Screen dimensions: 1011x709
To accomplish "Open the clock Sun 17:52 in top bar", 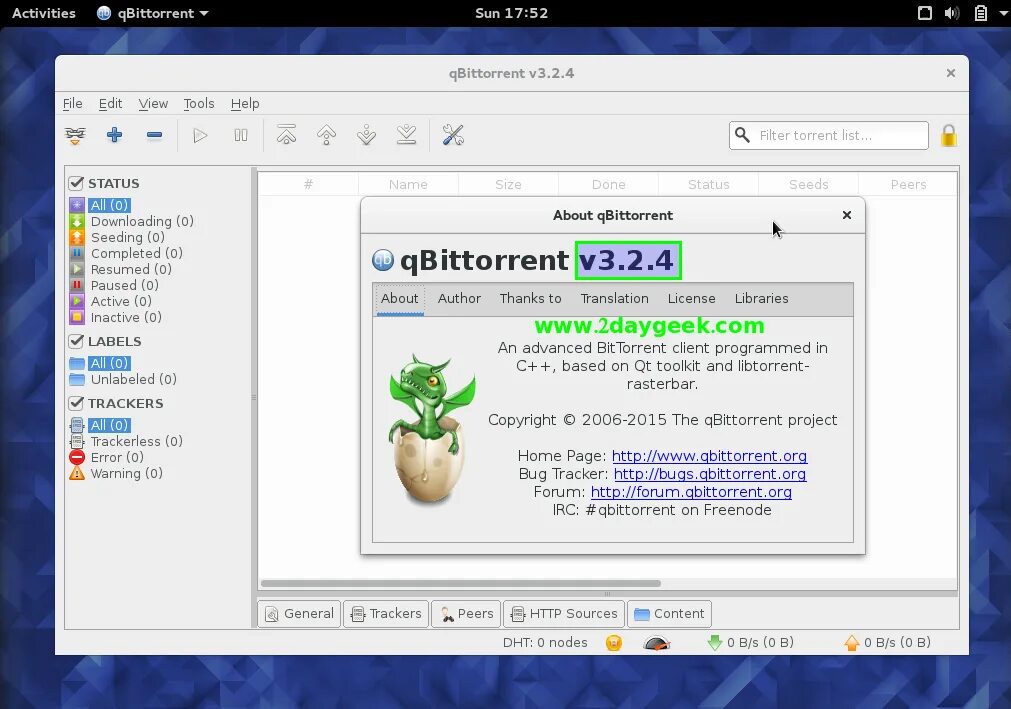I will pos(511,13).
